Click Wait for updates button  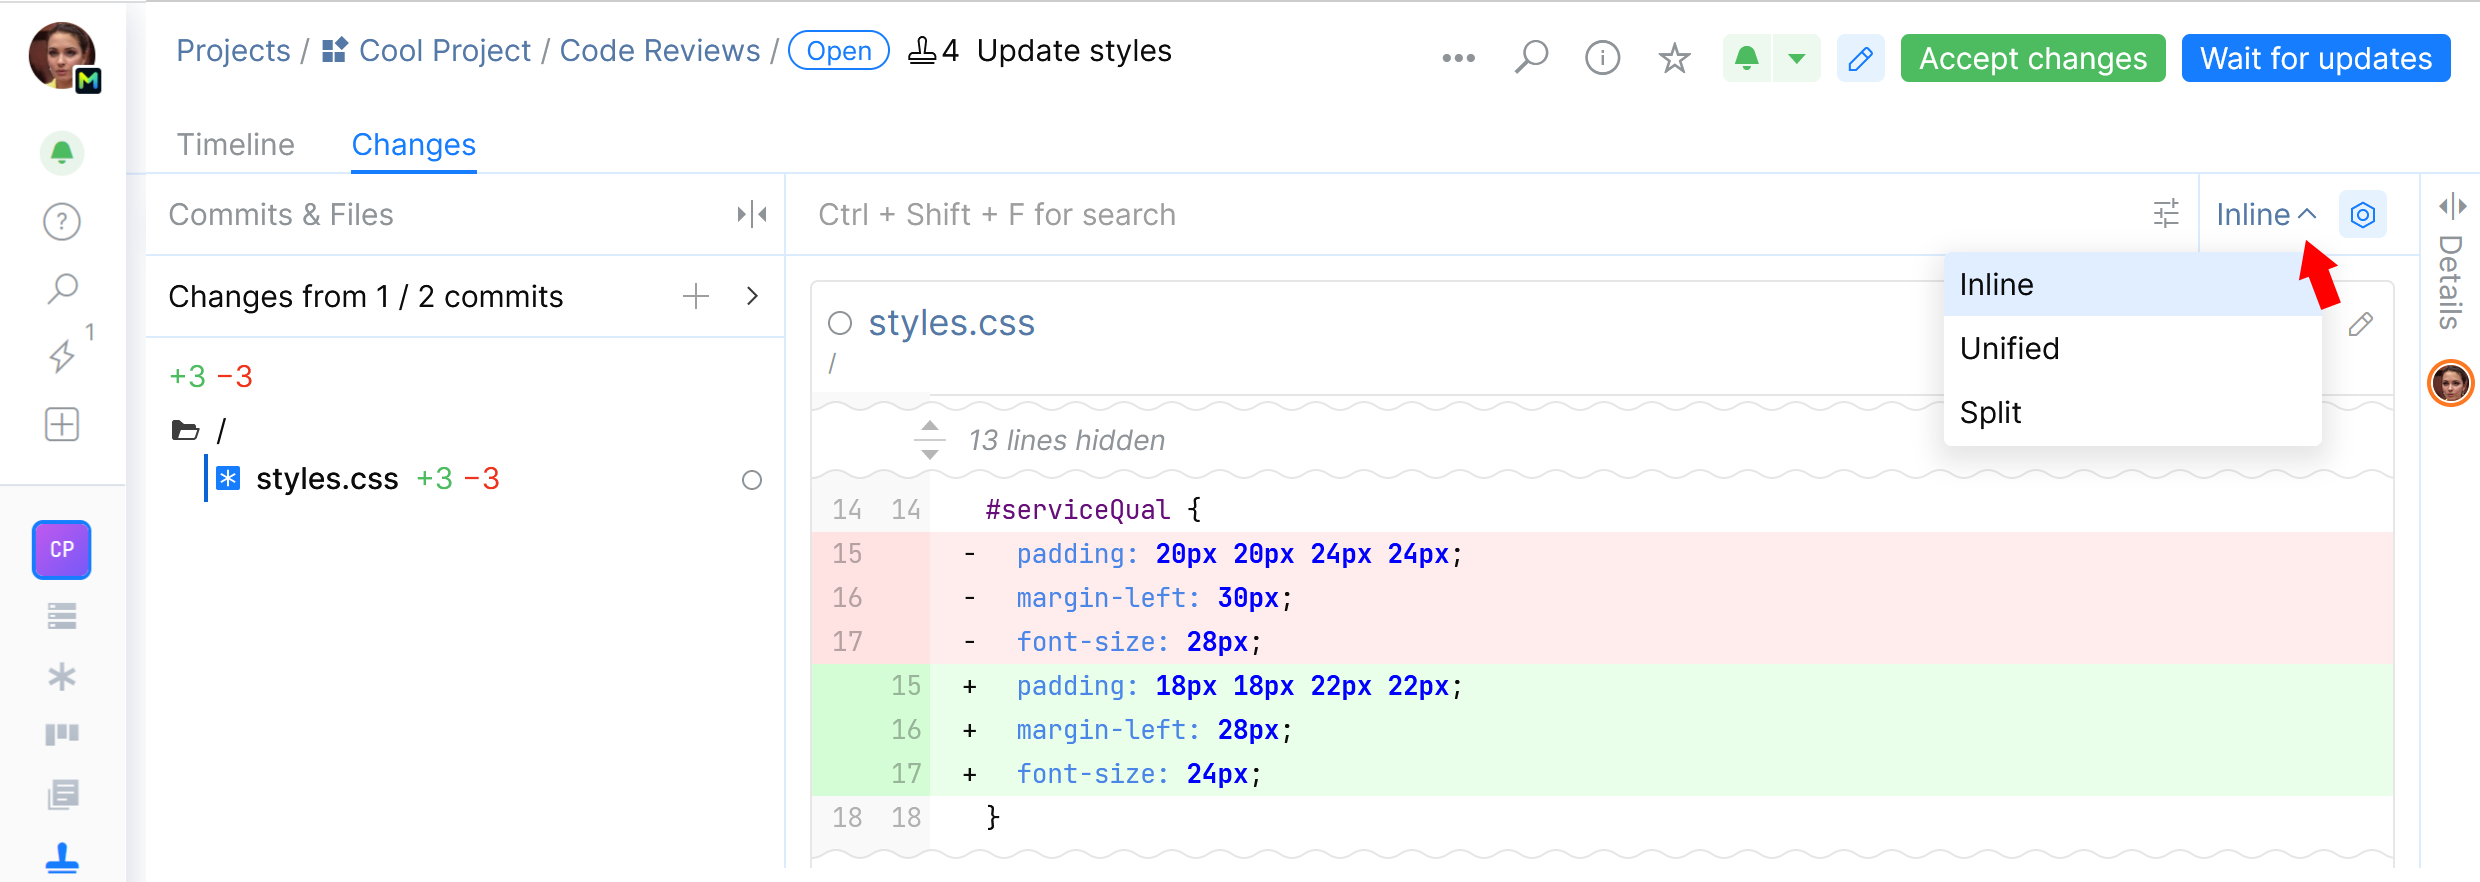click(2315, 58)
